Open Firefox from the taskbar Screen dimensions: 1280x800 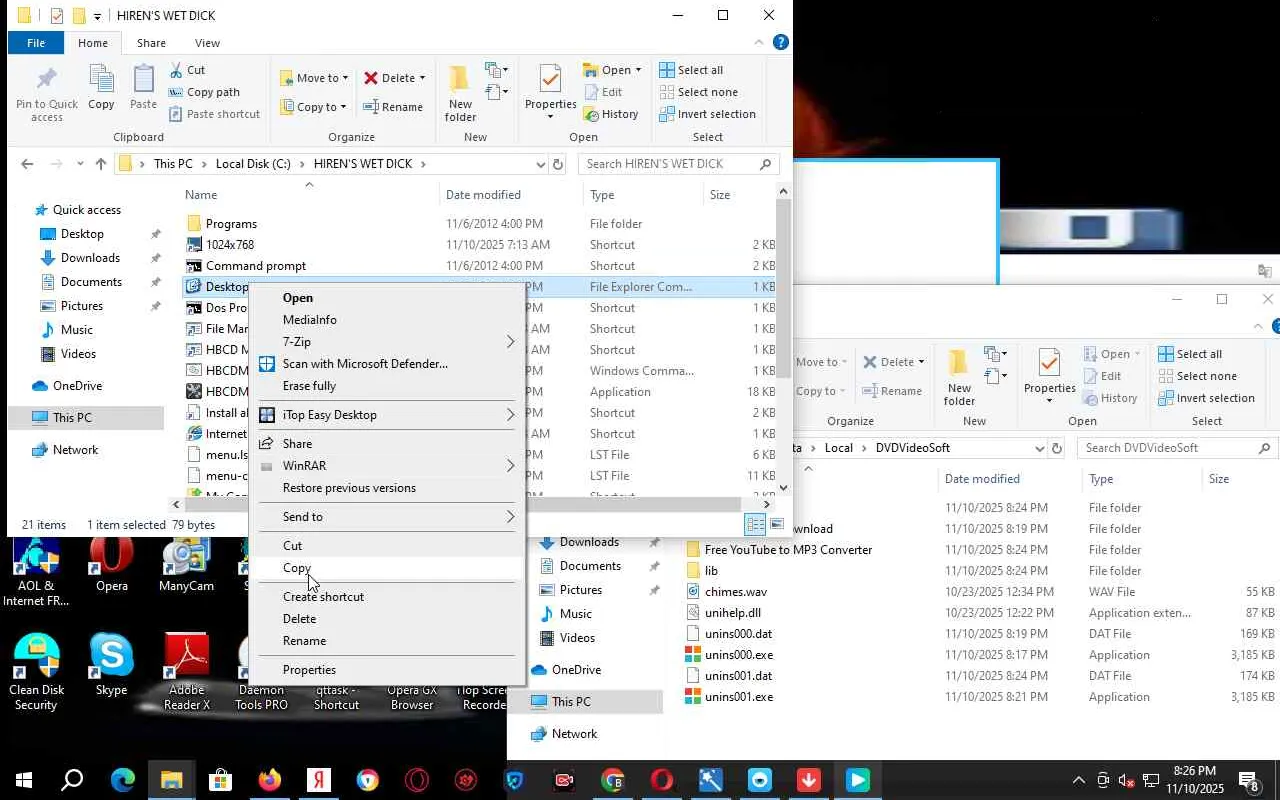[x=270, y=780]
